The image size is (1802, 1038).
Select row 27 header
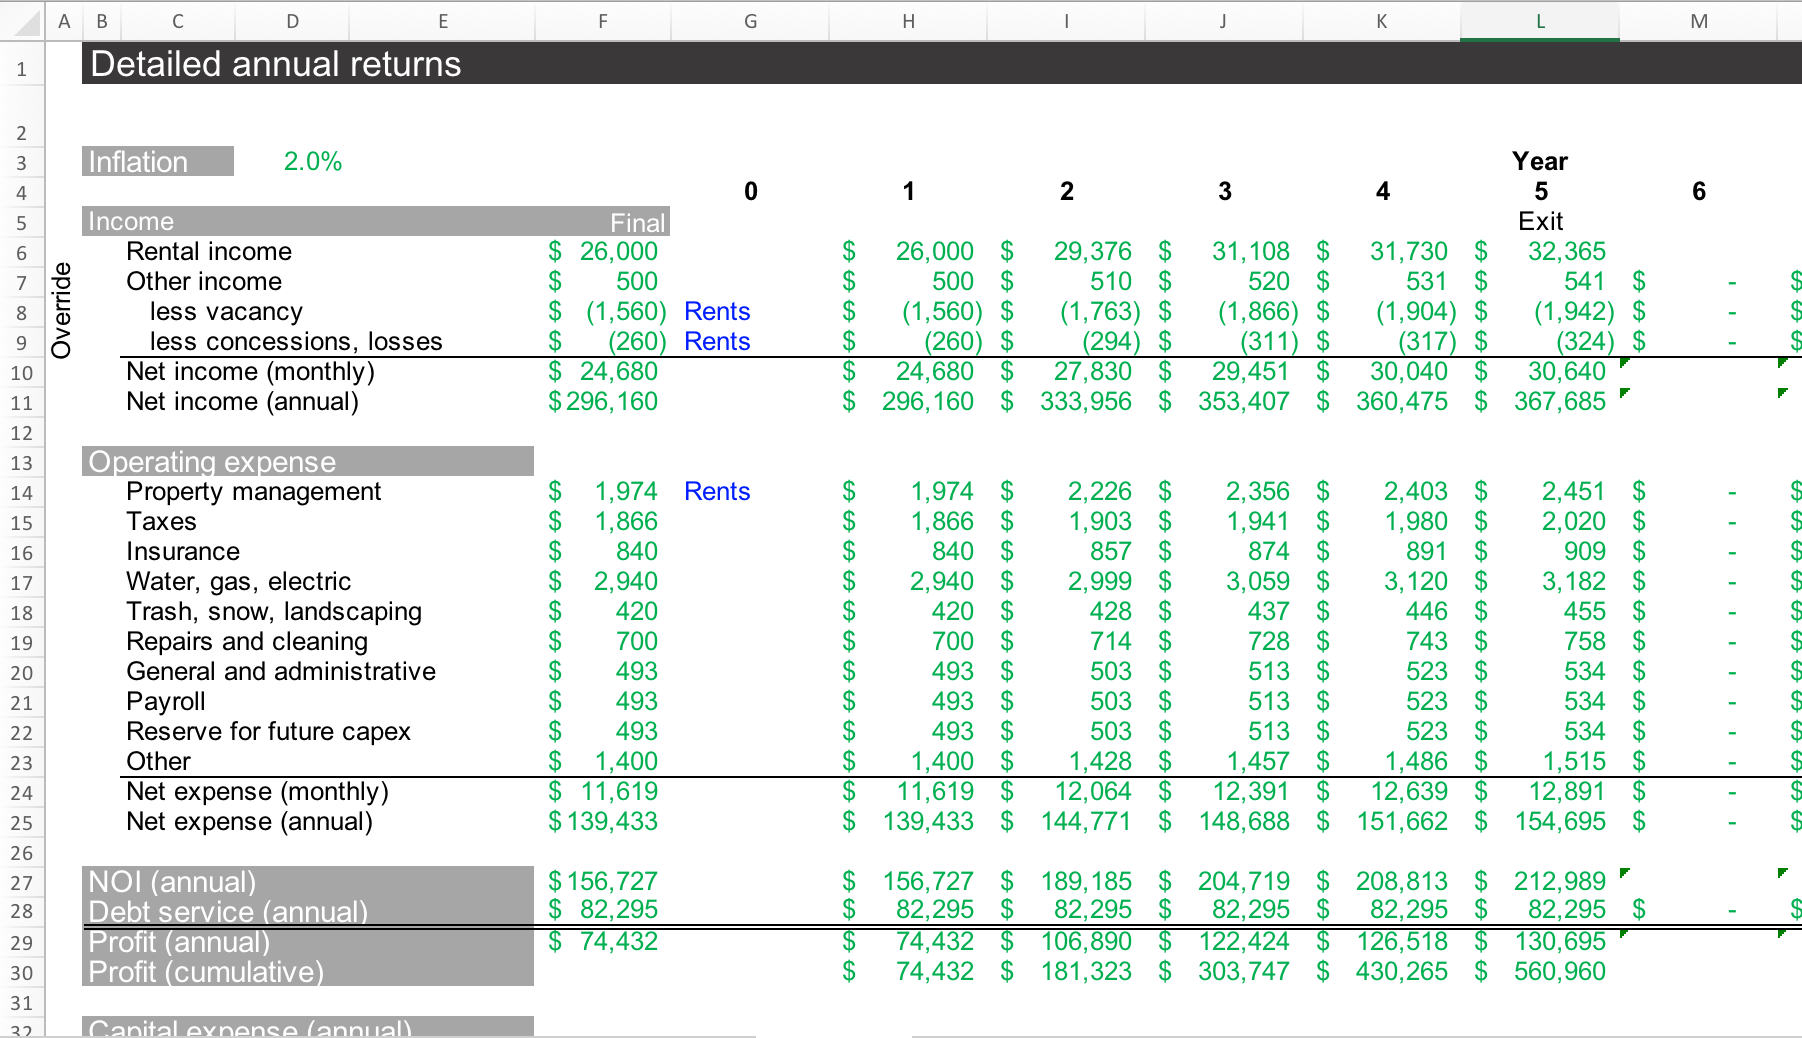[x=21, y=883]
